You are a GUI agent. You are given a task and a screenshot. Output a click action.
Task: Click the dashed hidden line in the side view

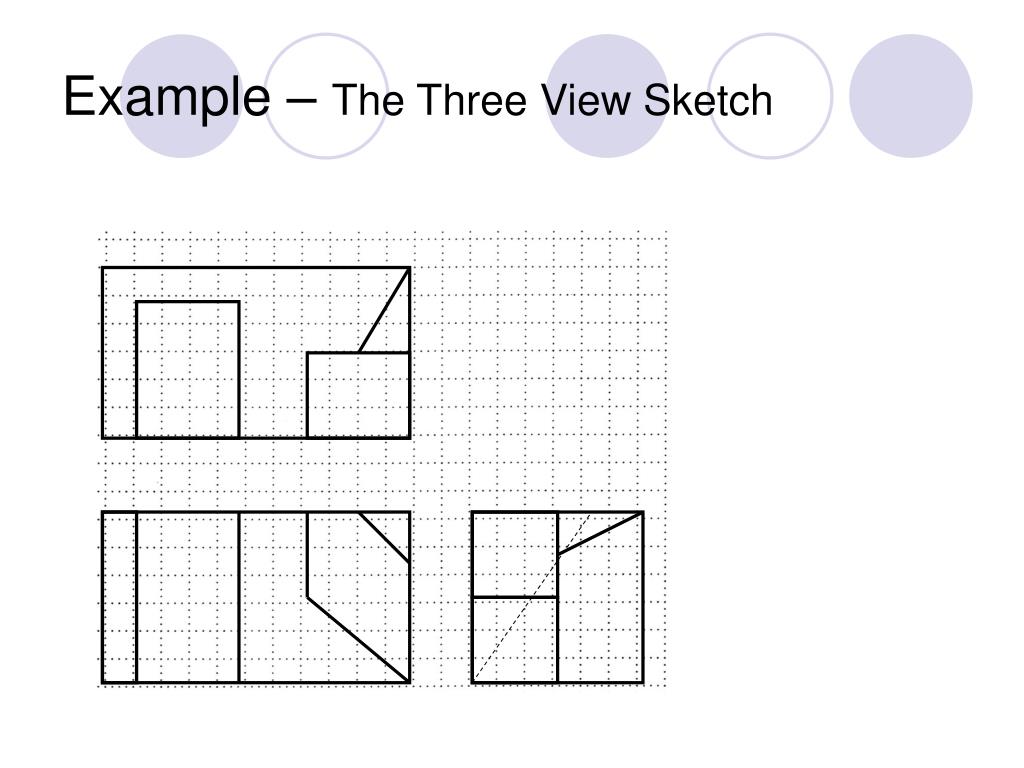532,596
